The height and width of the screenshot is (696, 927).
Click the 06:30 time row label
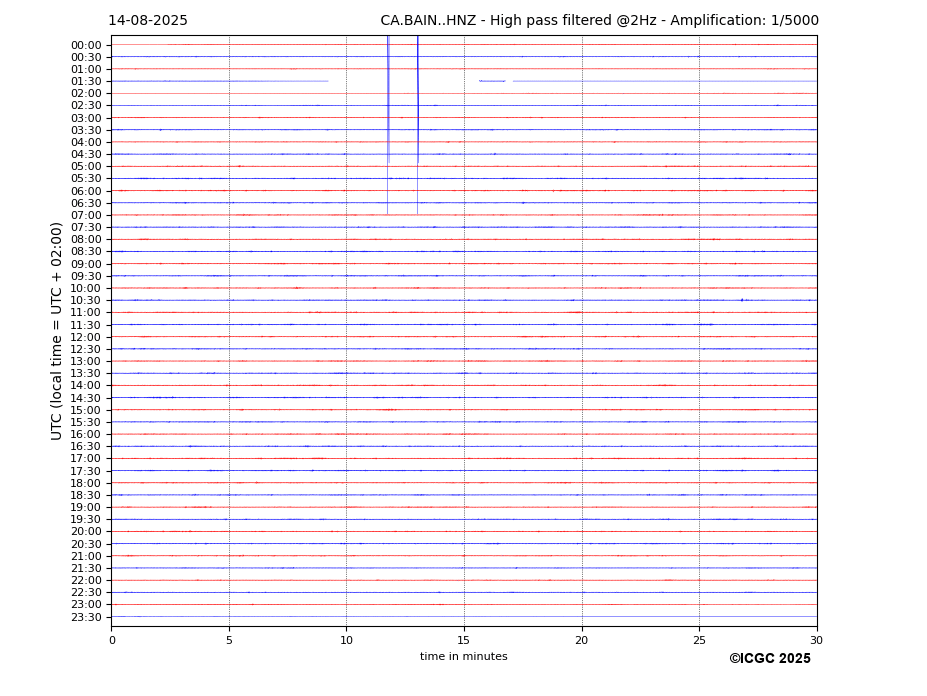[86, 203]
